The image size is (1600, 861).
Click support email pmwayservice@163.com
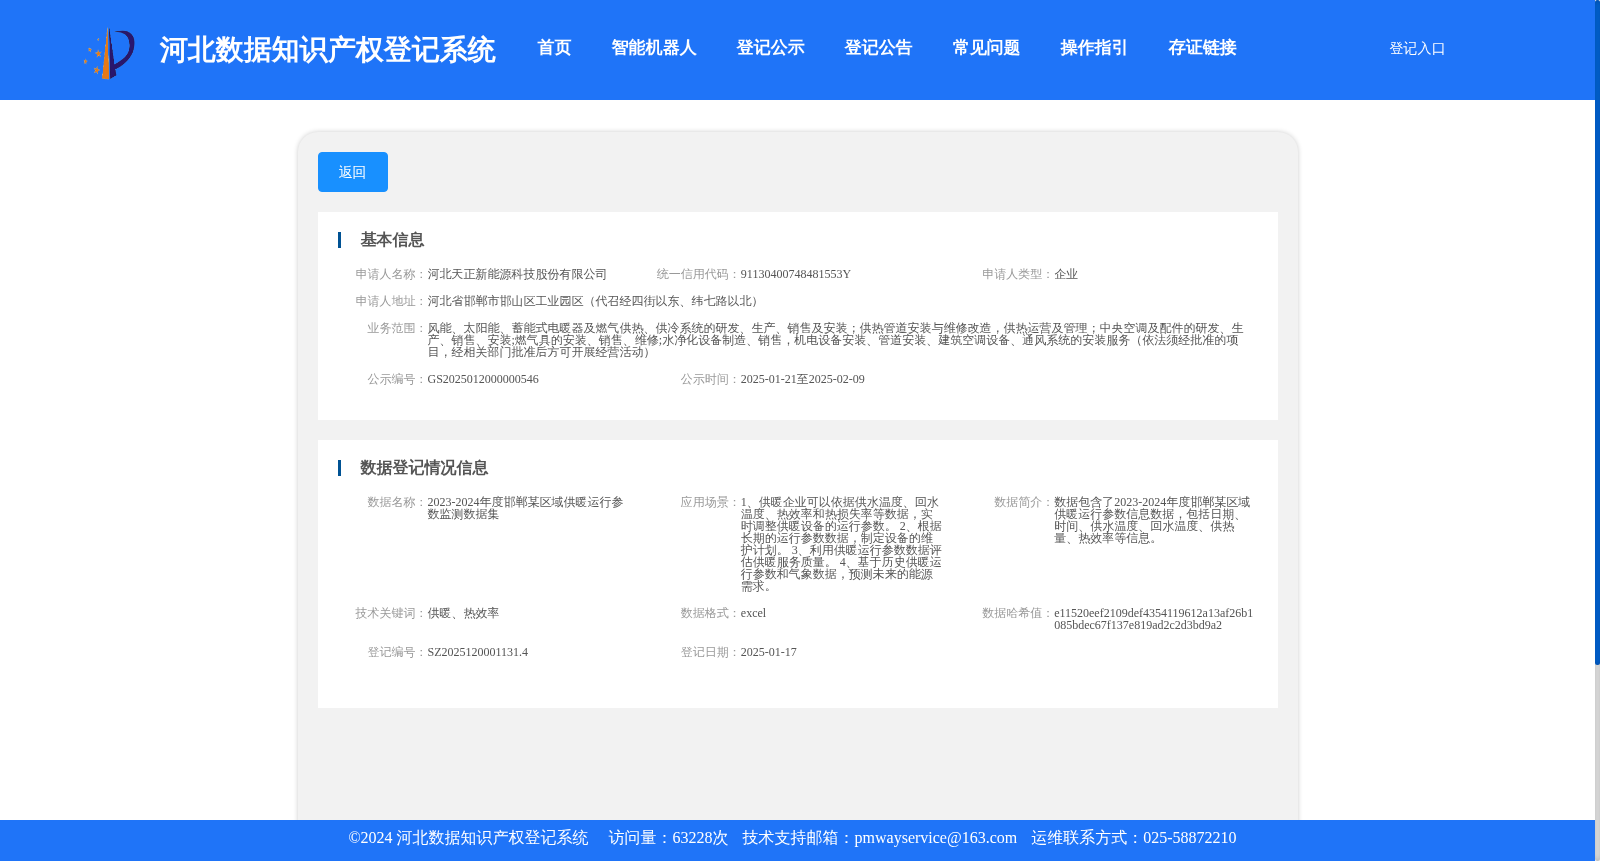(x=935, y=838)
